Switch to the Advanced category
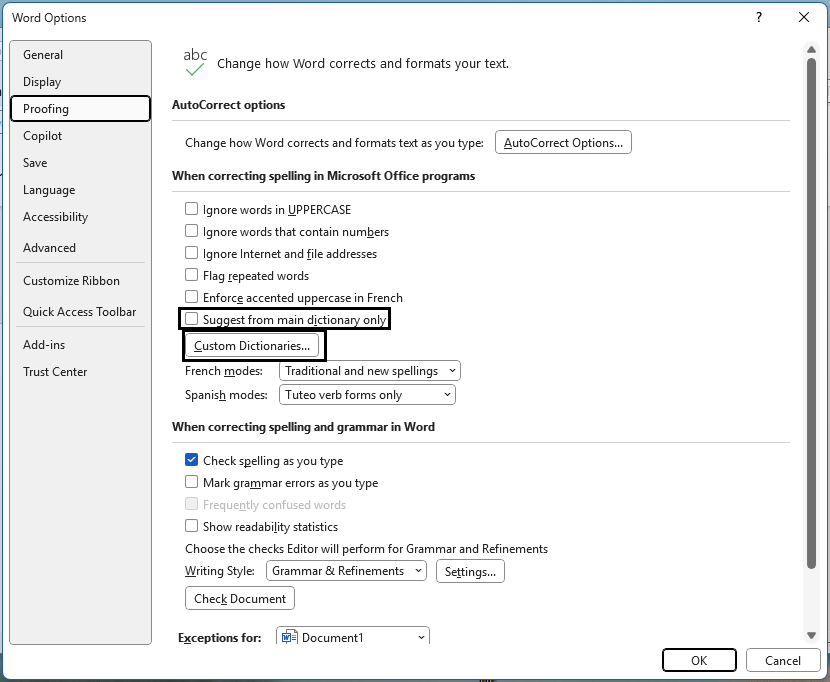 [x=49, y=248]
